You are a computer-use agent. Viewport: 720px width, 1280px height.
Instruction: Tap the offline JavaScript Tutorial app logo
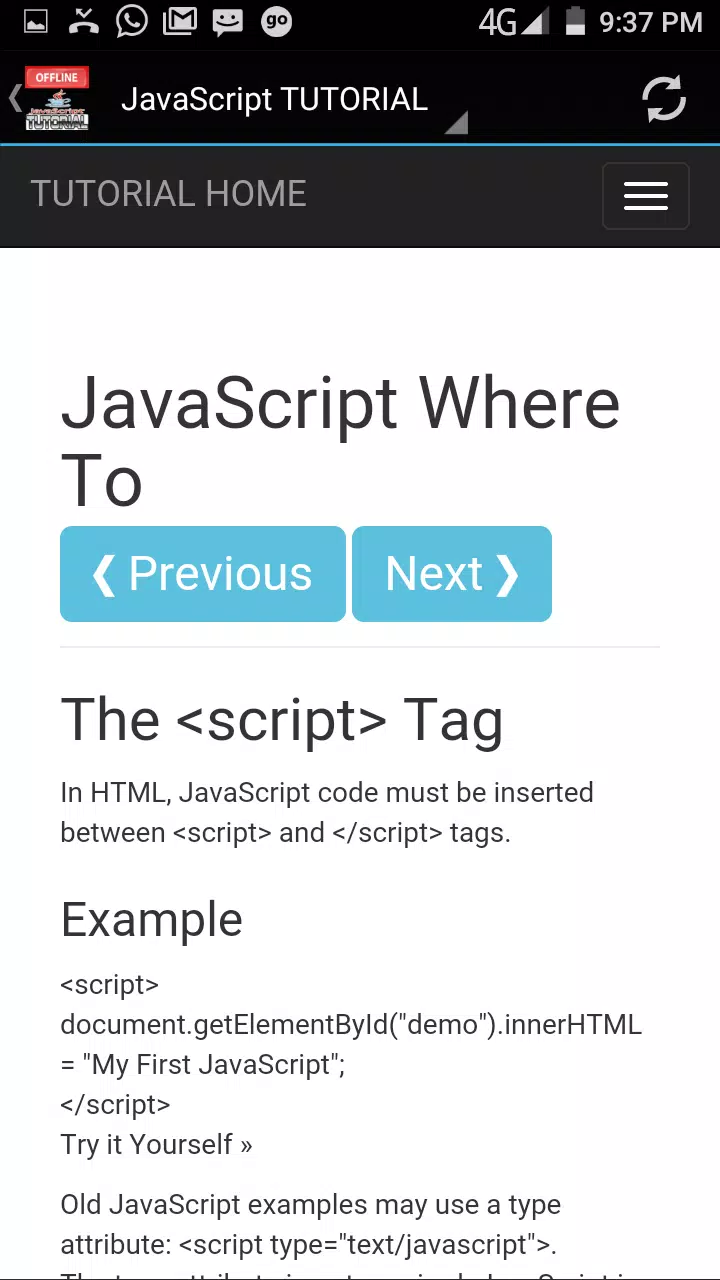click(x=57, y=99)
